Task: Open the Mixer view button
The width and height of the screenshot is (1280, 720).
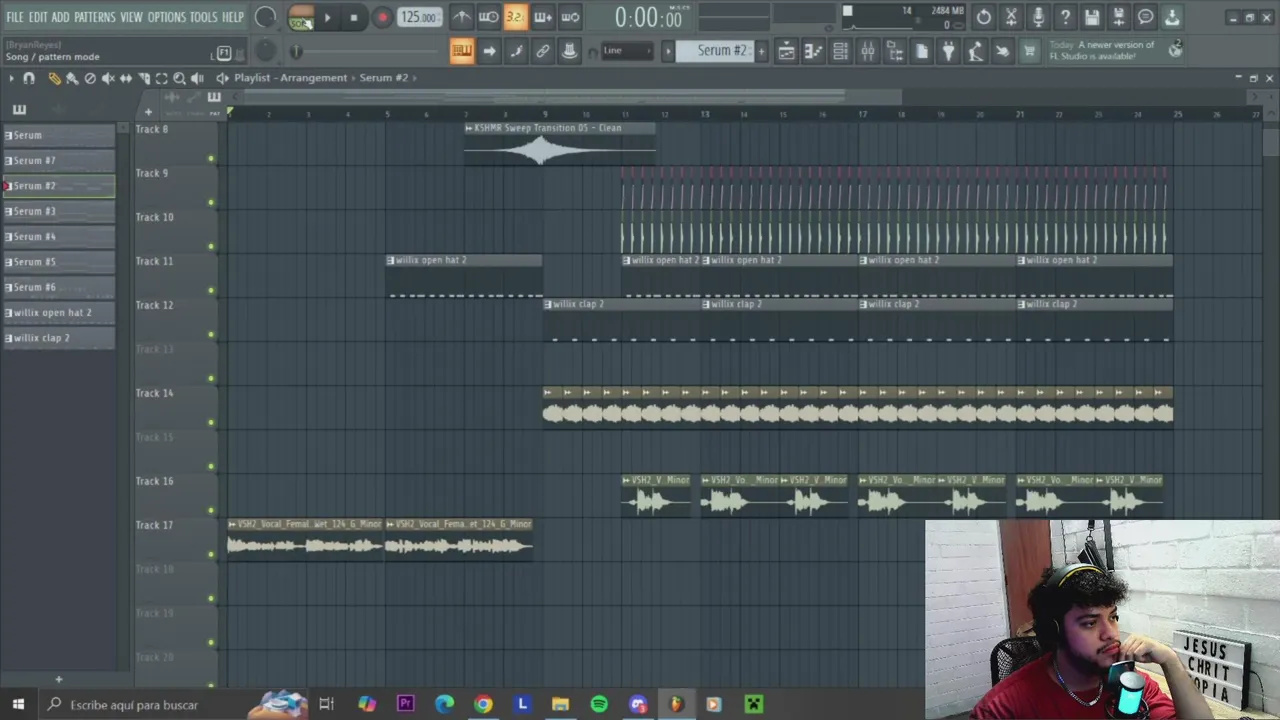Action: tap(867, 51)
